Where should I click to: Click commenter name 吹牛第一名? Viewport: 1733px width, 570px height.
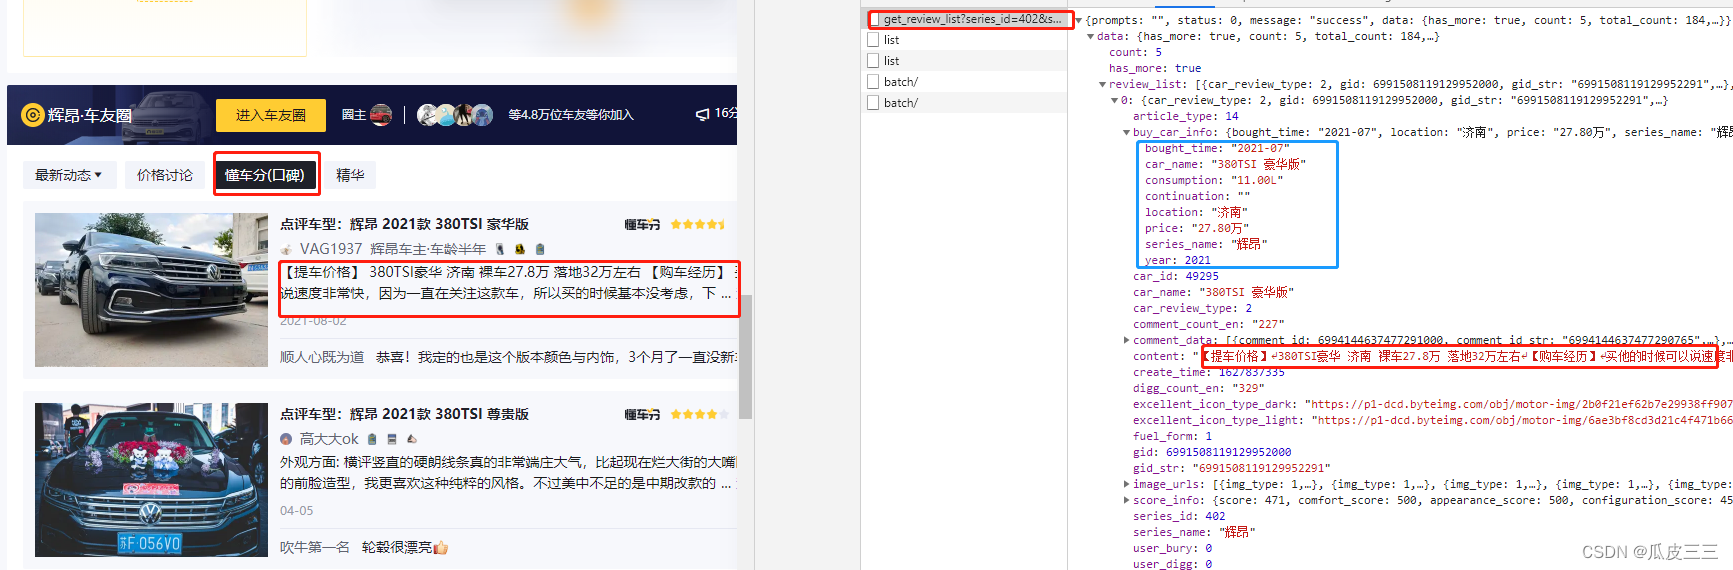(315, 547)
